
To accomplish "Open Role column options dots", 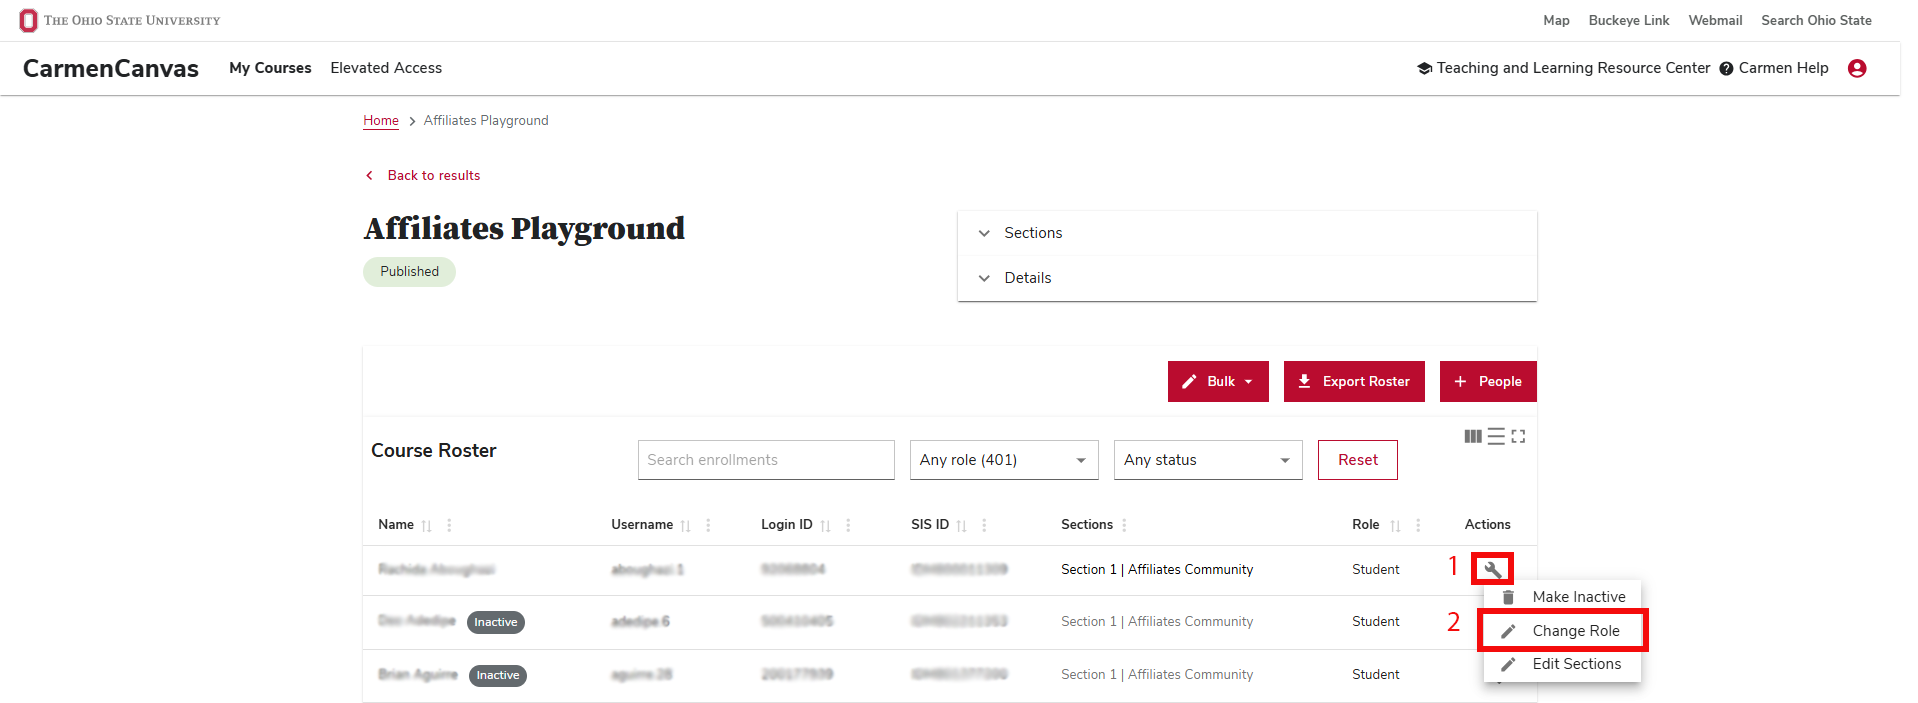I will pos(1418,525).
